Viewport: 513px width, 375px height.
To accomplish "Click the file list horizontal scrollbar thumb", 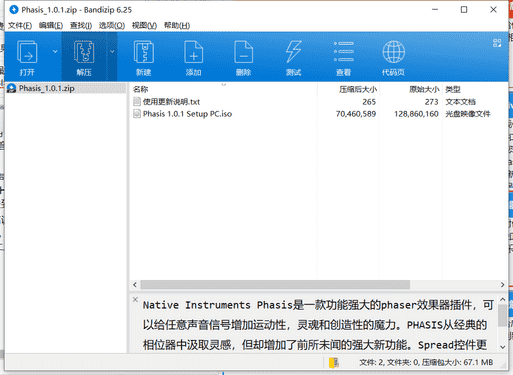I will click(275, 285).
